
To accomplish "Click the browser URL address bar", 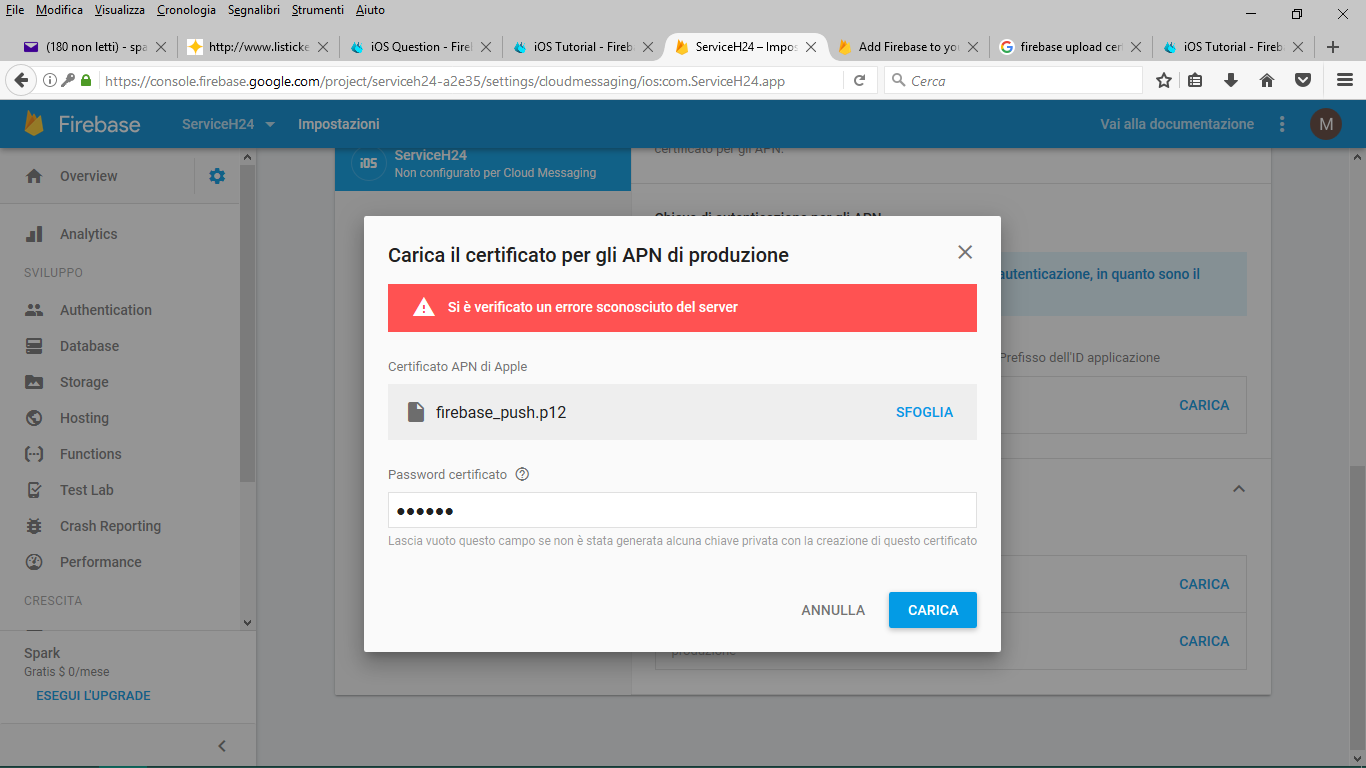I will pos(470,81).
